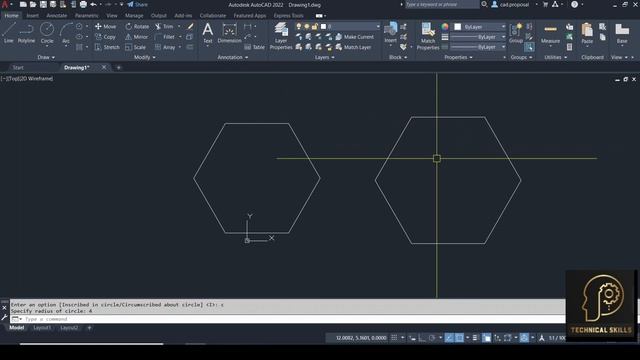The image size is (640, 360).
Task: Click the Plot printer icon
Action: click(83, 4)
